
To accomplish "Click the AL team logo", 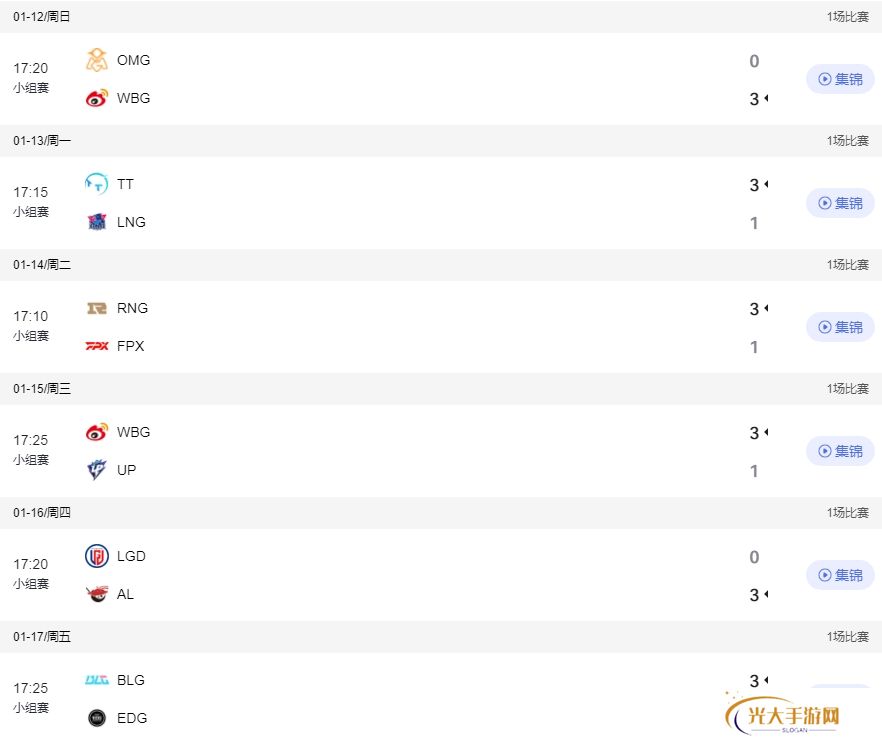I will coord(97,594).
